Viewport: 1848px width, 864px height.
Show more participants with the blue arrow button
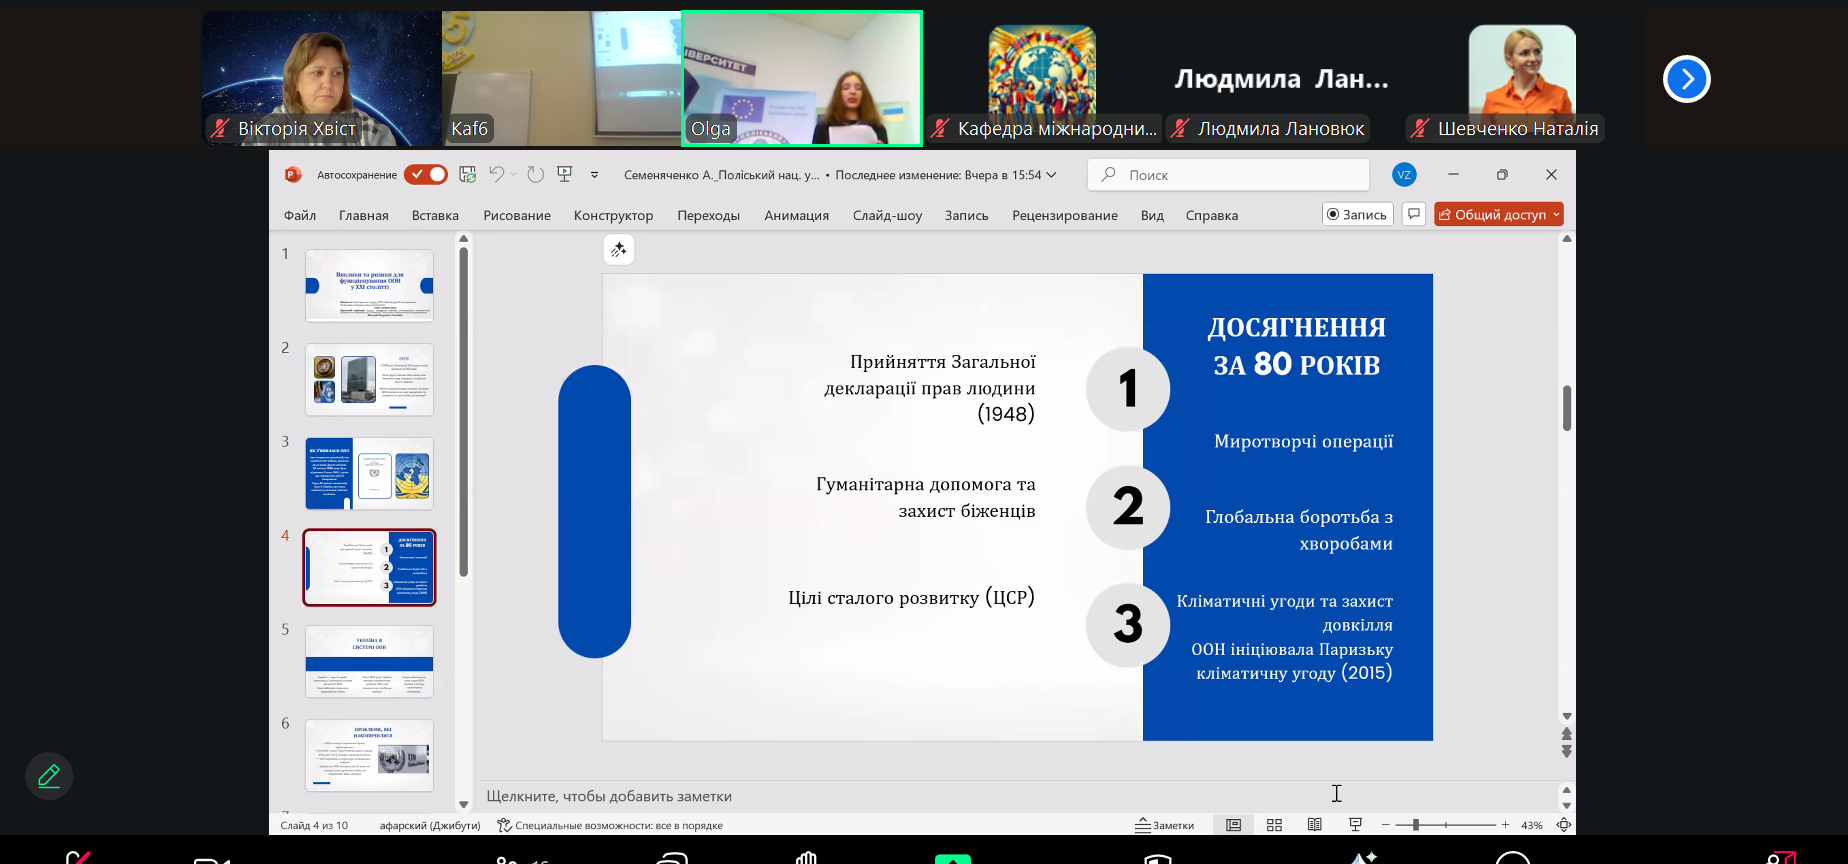click(1686, 79)
